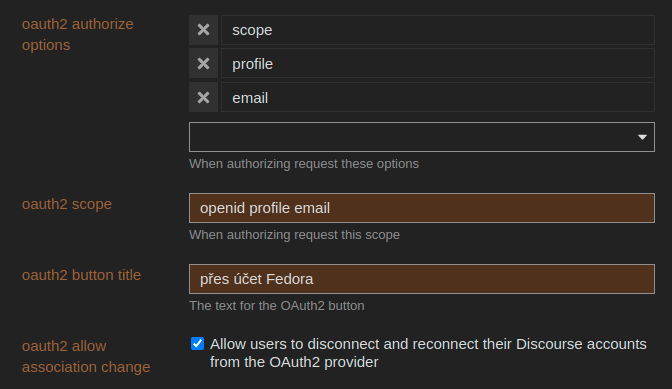Screen dimensions: 672x389
Task: Click the oauth2 scope setting label
Action: coord(67,204)
